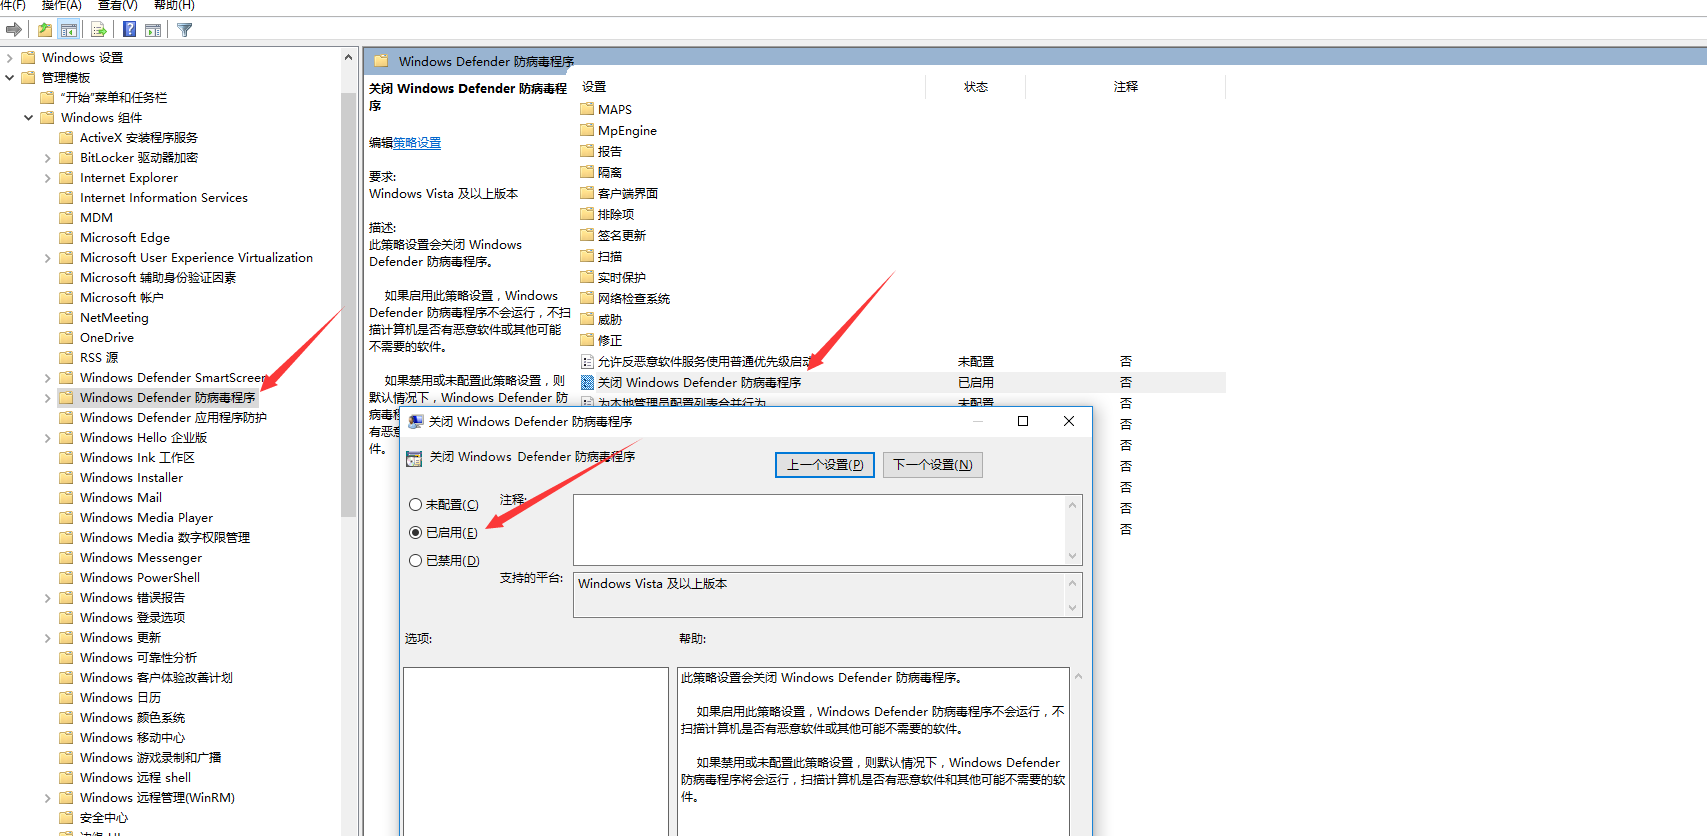The width and height of the screenshot is (1707, 836).
Task: Click the 状态 column header
Action: 976,87
